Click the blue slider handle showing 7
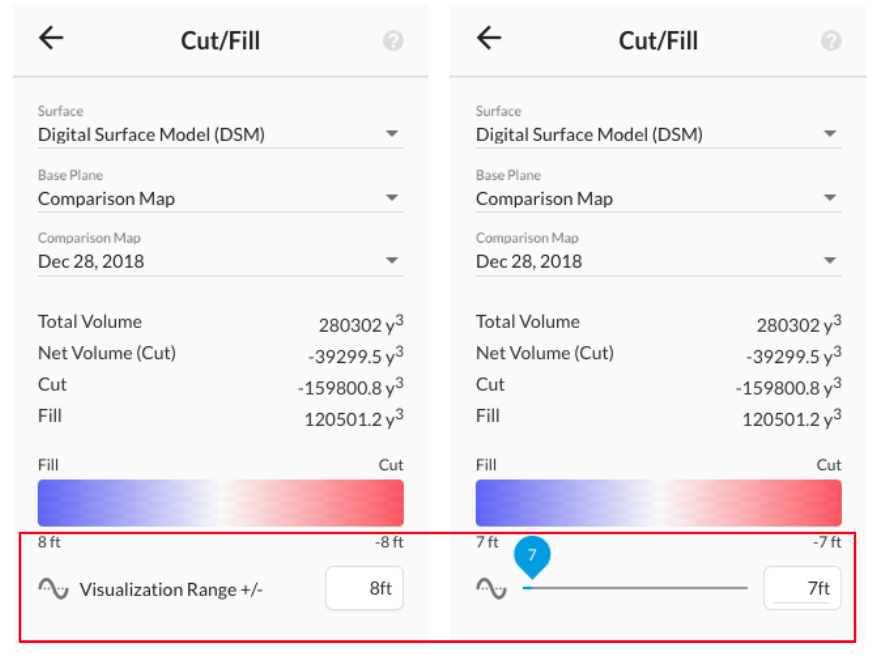 (x=532, y=557)
